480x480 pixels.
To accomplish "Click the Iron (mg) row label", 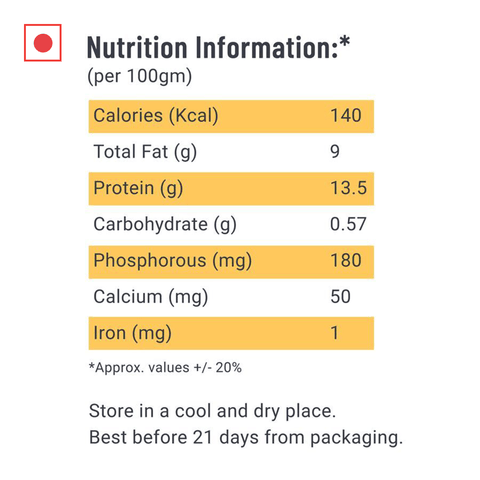I will pyautogui.click(x=133, y=333).
